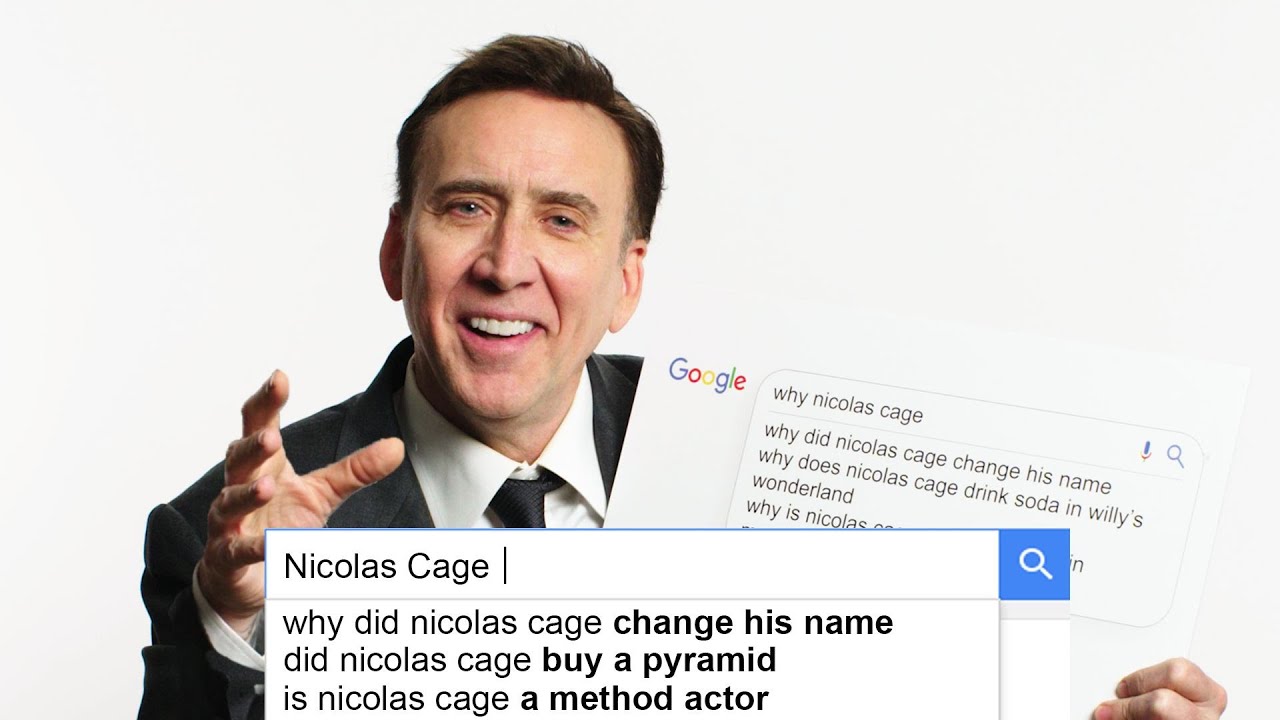
Task: Select board line "why did nicolas cage change his name"
Action: [x=937, y=458]
